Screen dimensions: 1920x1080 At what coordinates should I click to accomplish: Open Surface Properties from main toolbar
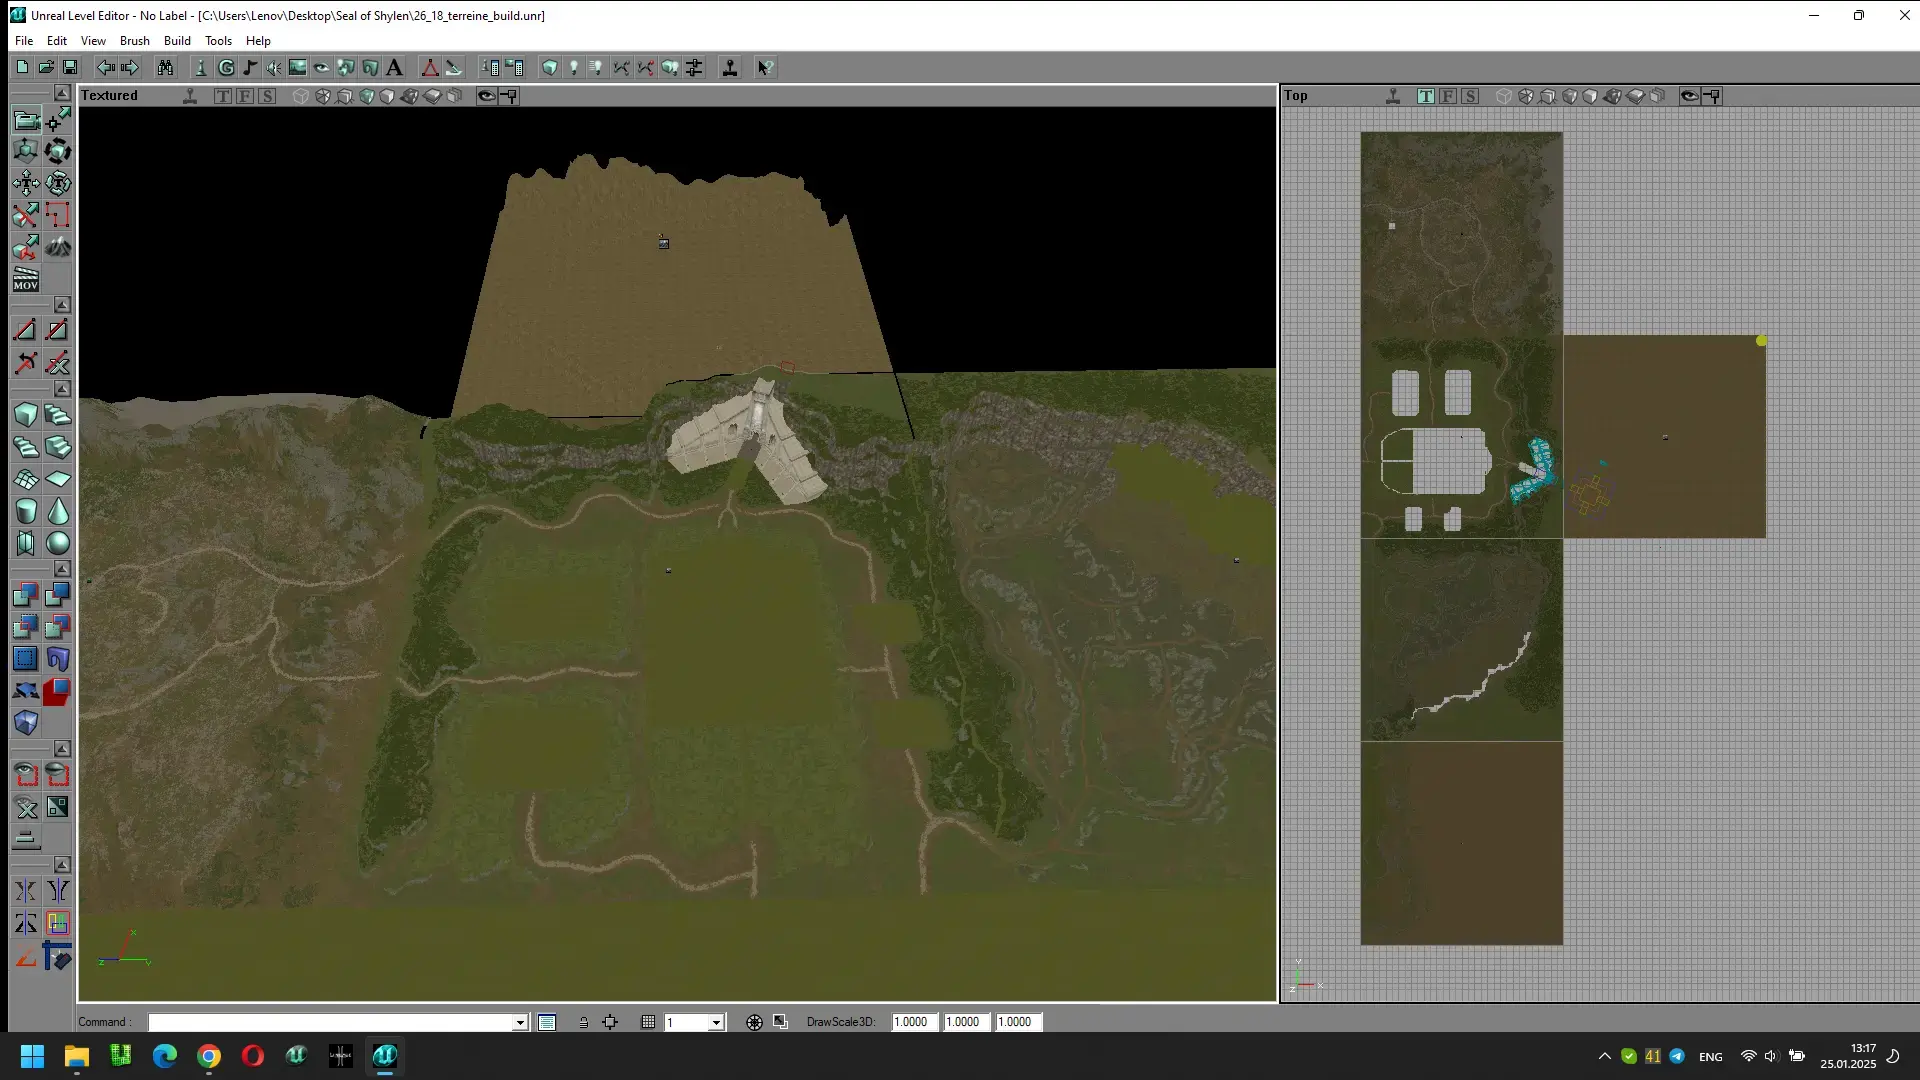point(515,67)
